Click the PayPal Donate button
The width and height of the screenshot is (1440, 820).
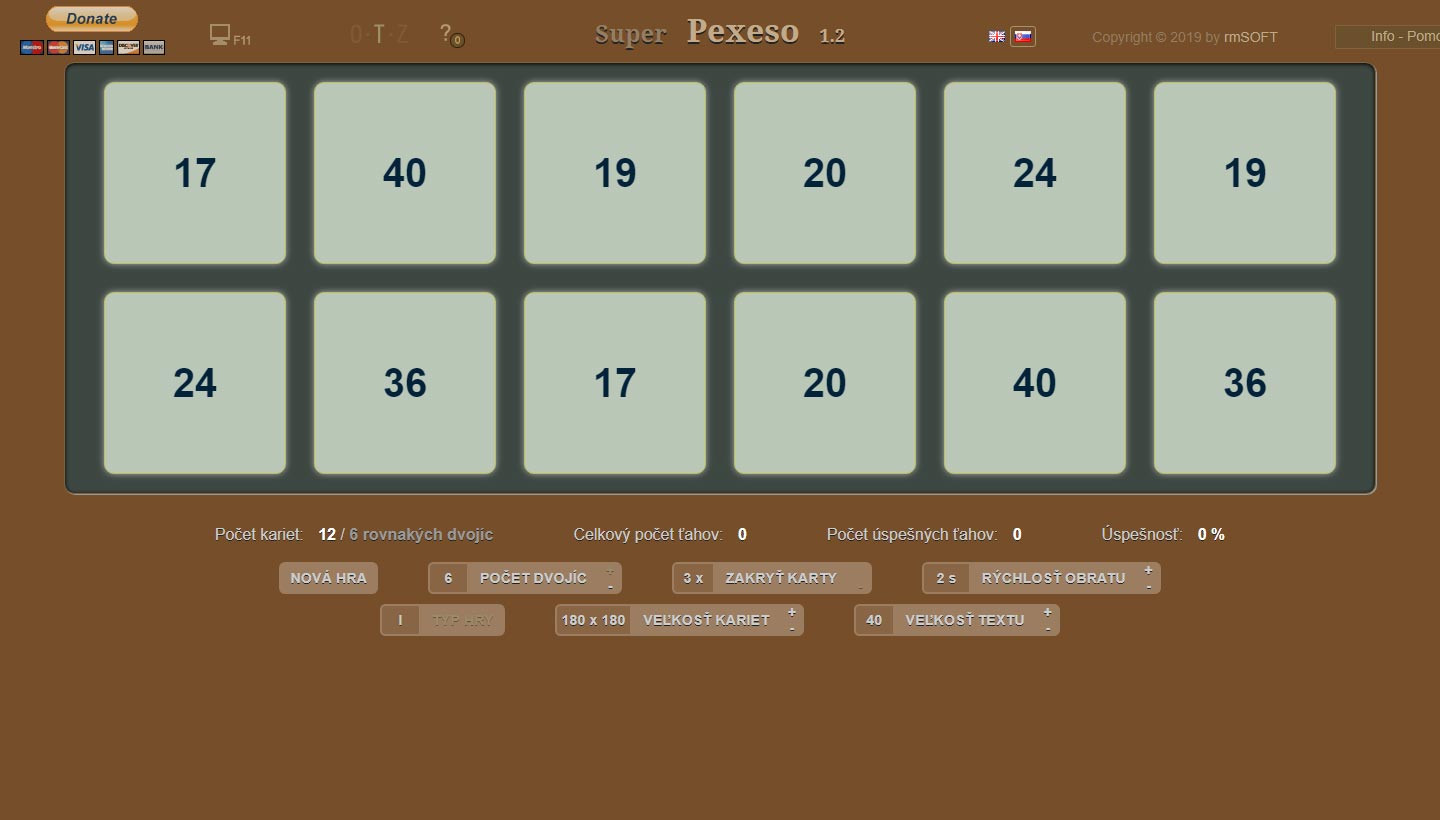(x=92, y=19)
